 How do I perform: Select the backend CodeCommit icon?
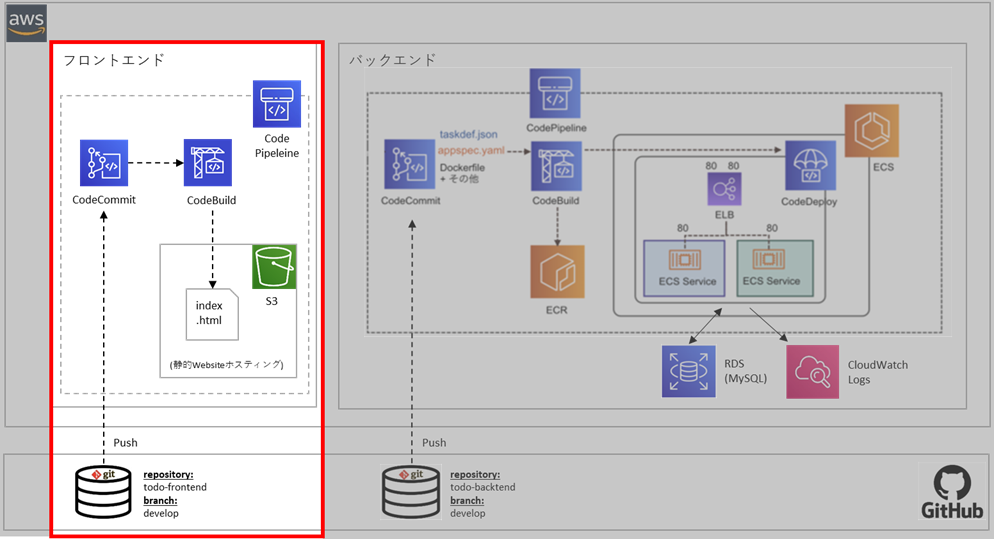tap(410, 165)
